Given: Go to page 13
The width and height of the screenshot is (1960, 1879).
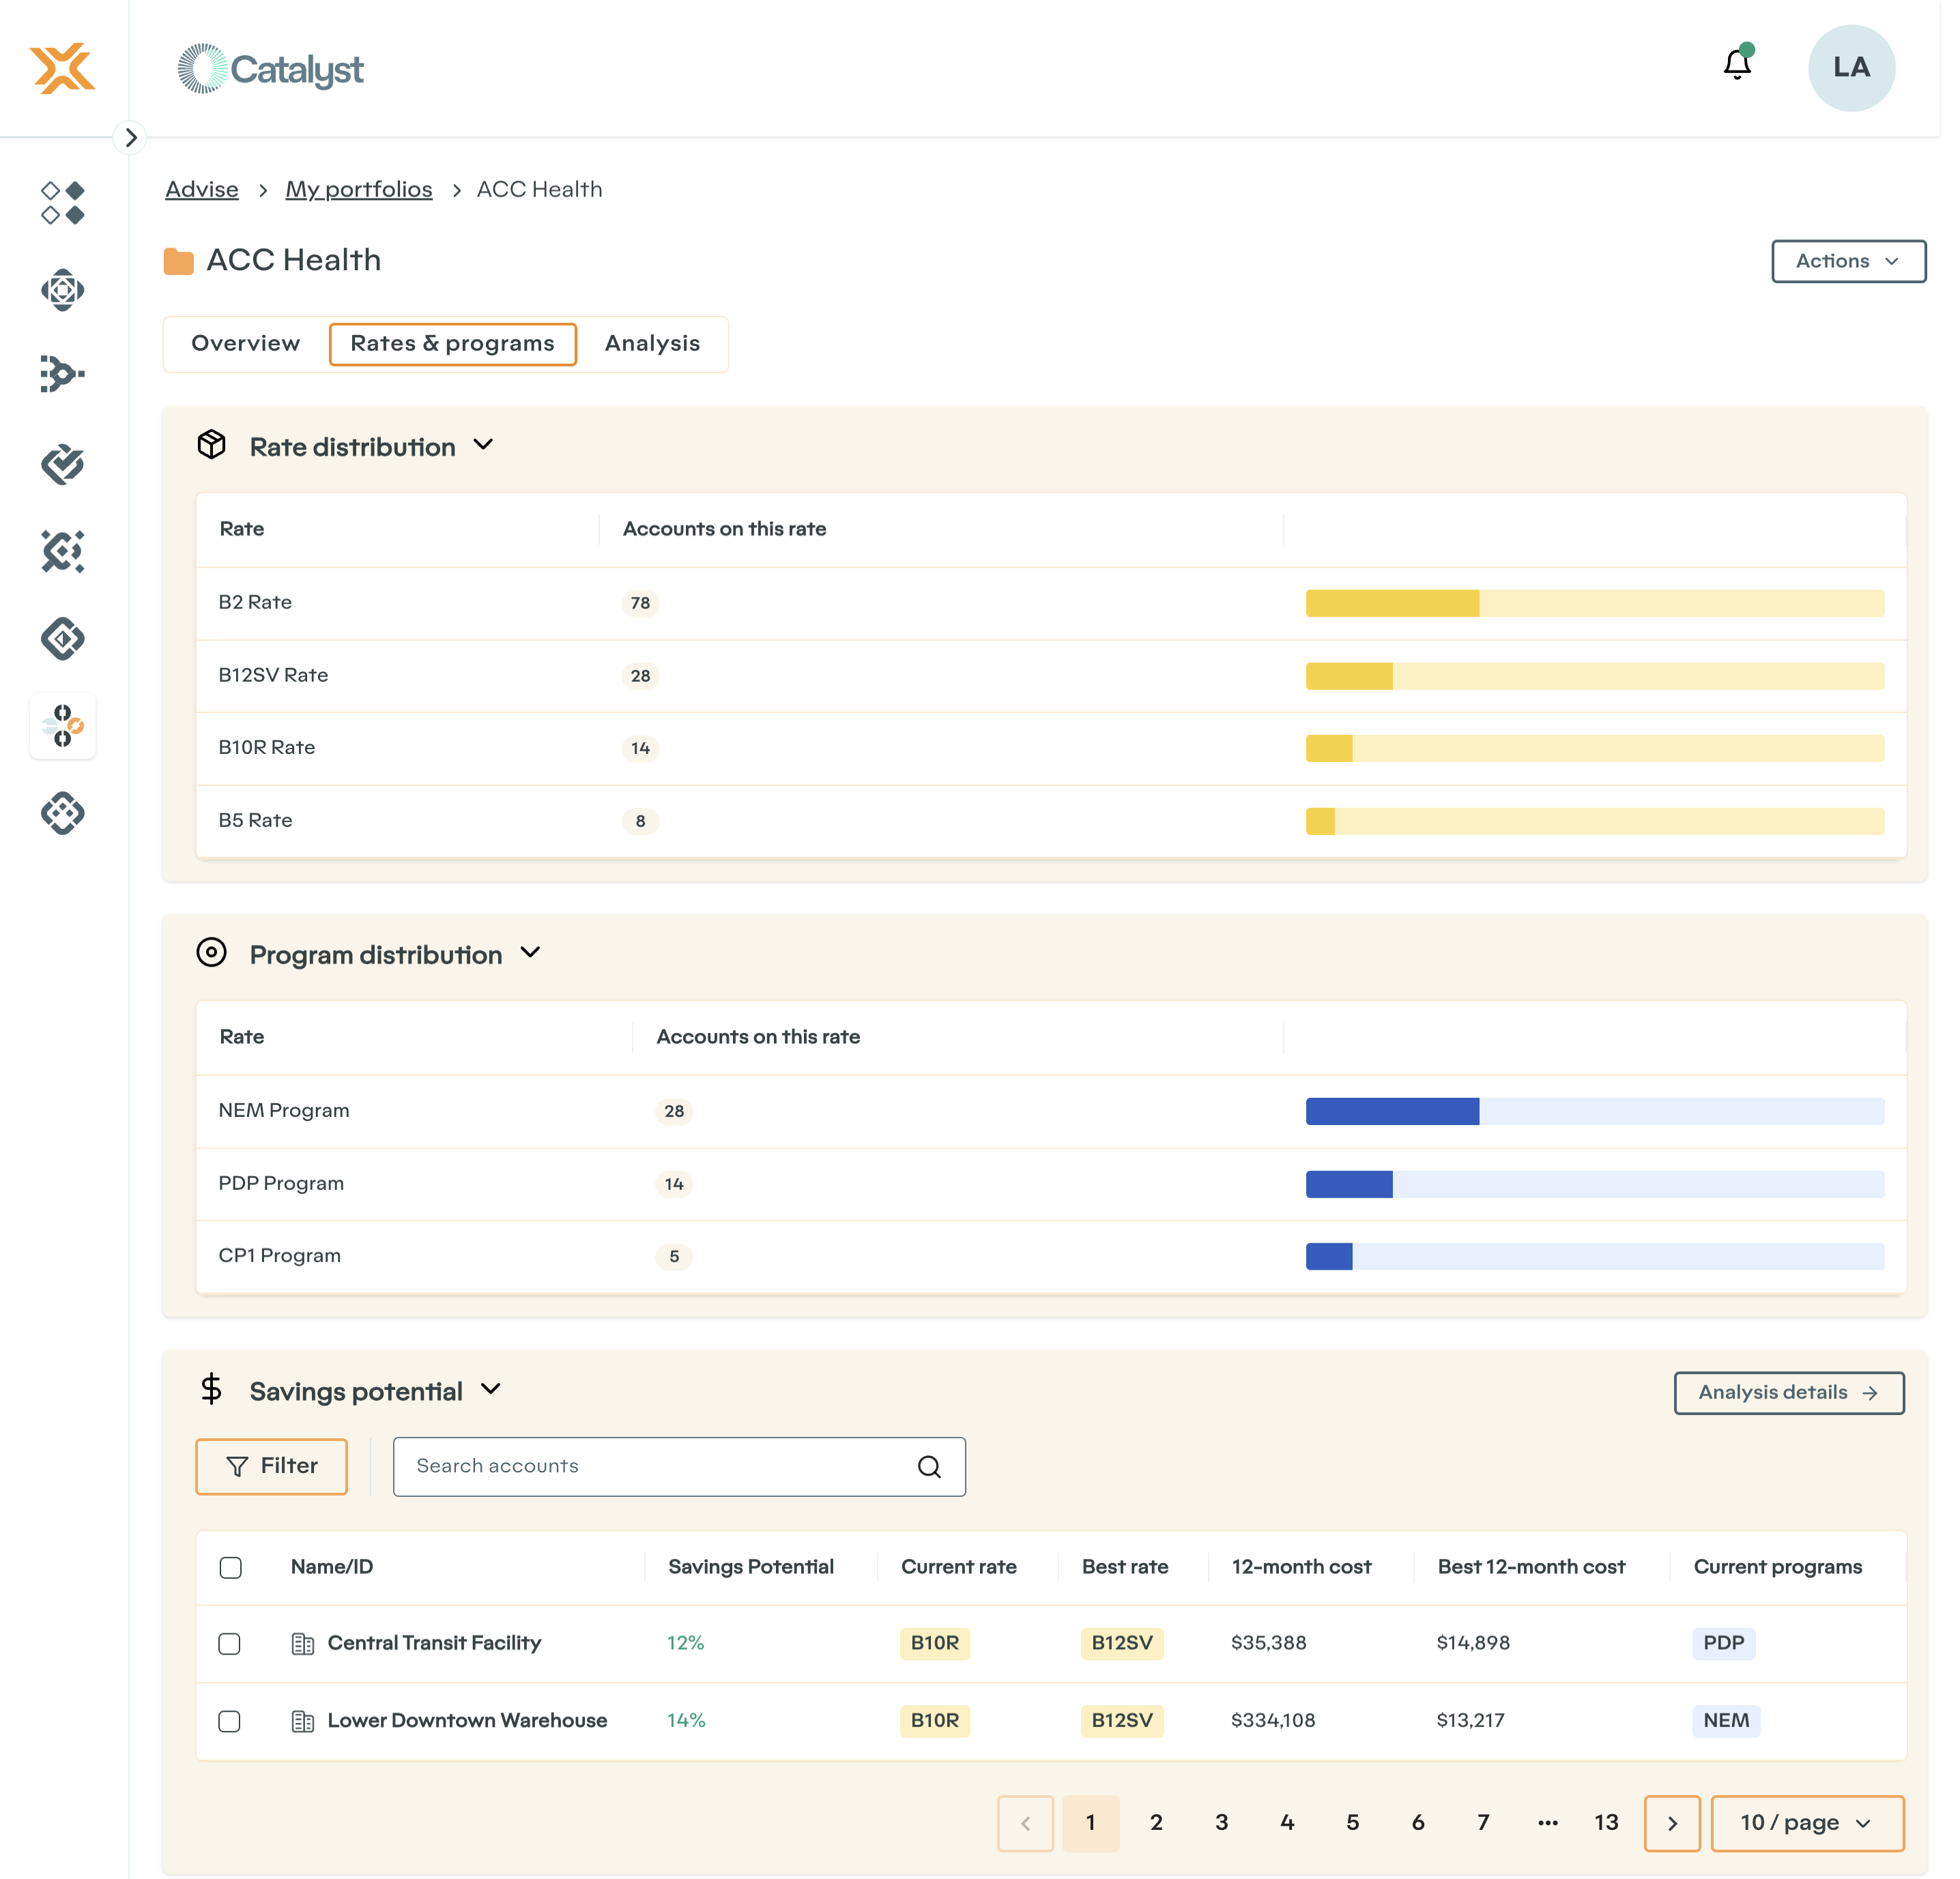Looking at the screenshot, I should click(1606, 1823).
